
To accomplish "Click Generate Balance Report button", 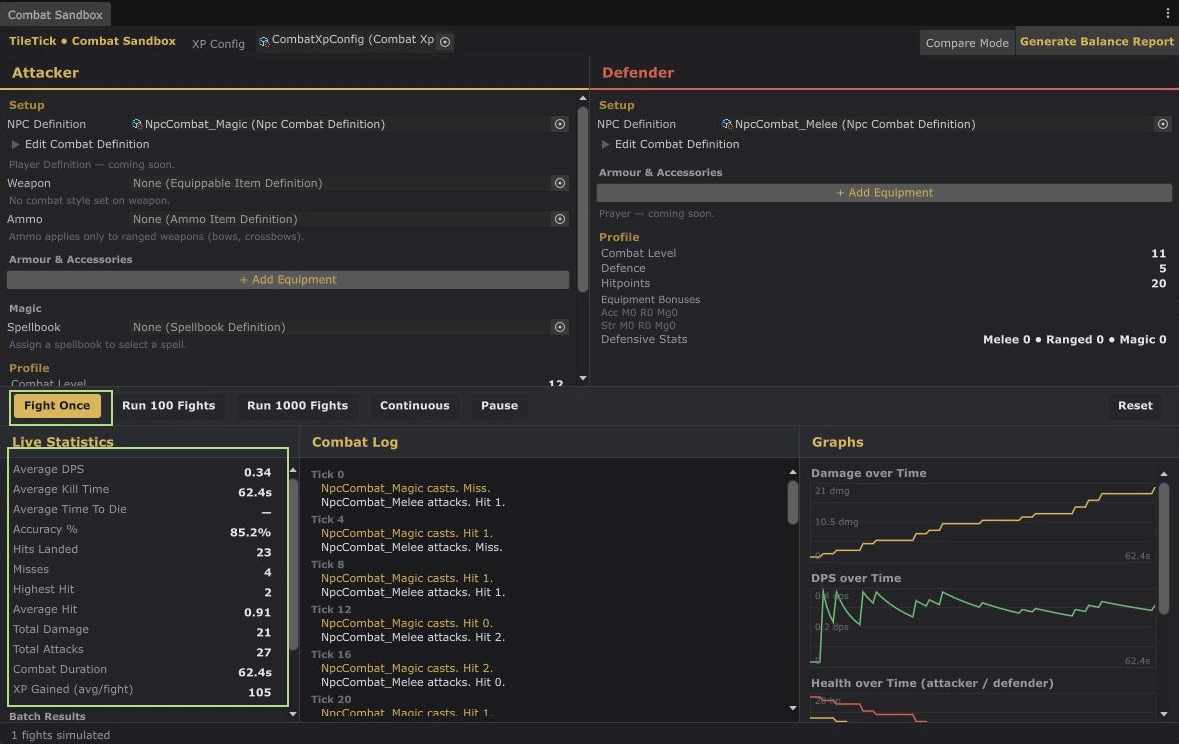I will pyautogui.click(x=1096, y=42).
